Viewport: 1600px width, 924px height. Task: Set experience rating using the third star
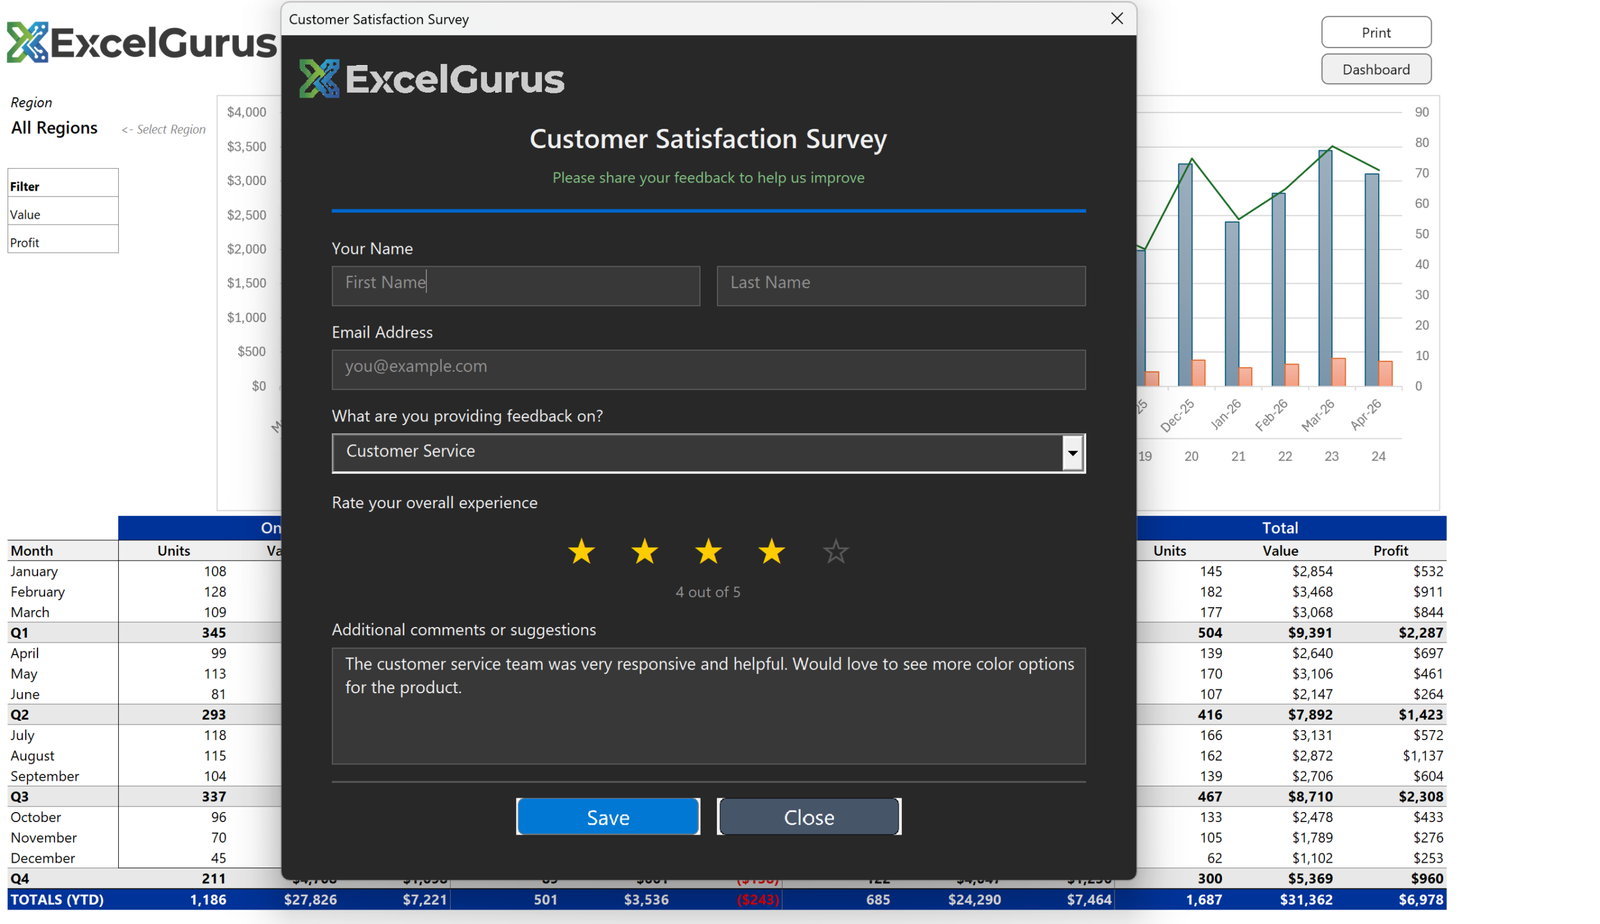click(x=708, y=551)
